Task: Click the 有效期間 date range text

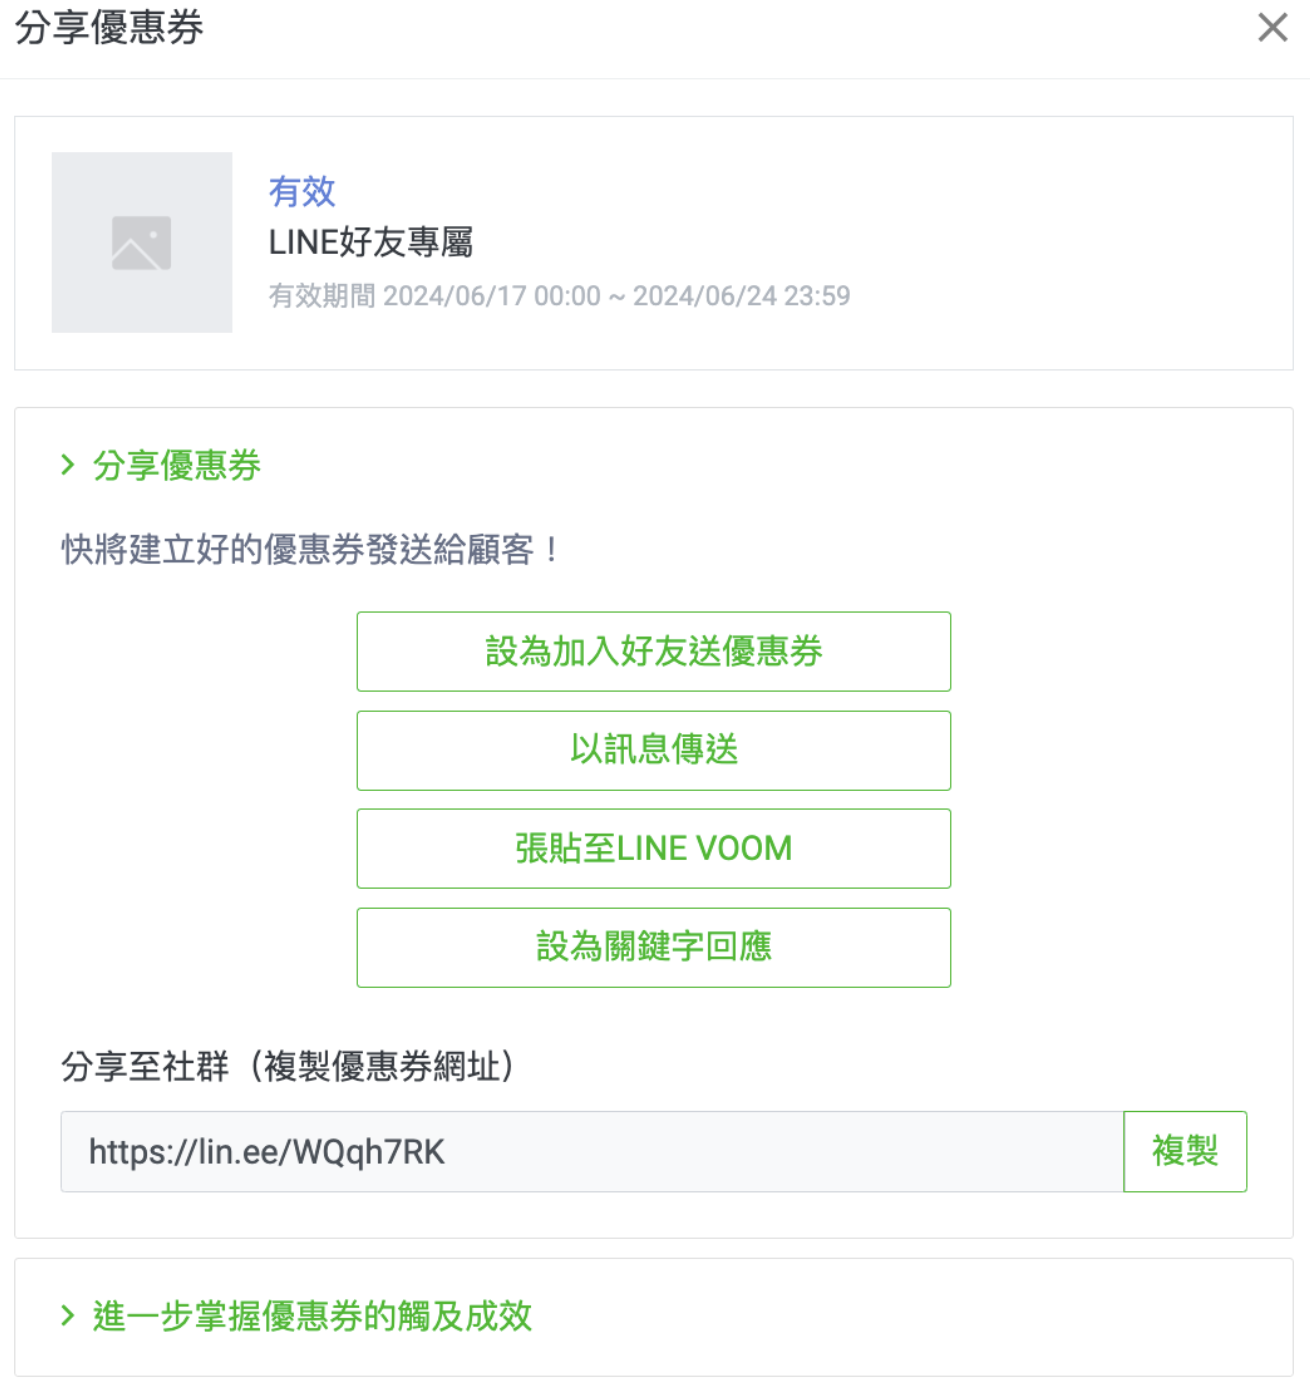Action: [559, 296]
